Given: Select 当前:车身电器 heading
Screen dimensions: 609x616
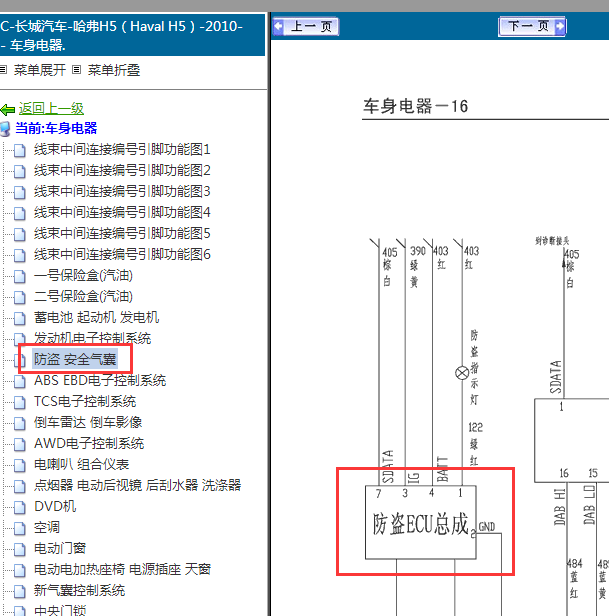Looking at the screenshot, I should (x=56, y=128).
